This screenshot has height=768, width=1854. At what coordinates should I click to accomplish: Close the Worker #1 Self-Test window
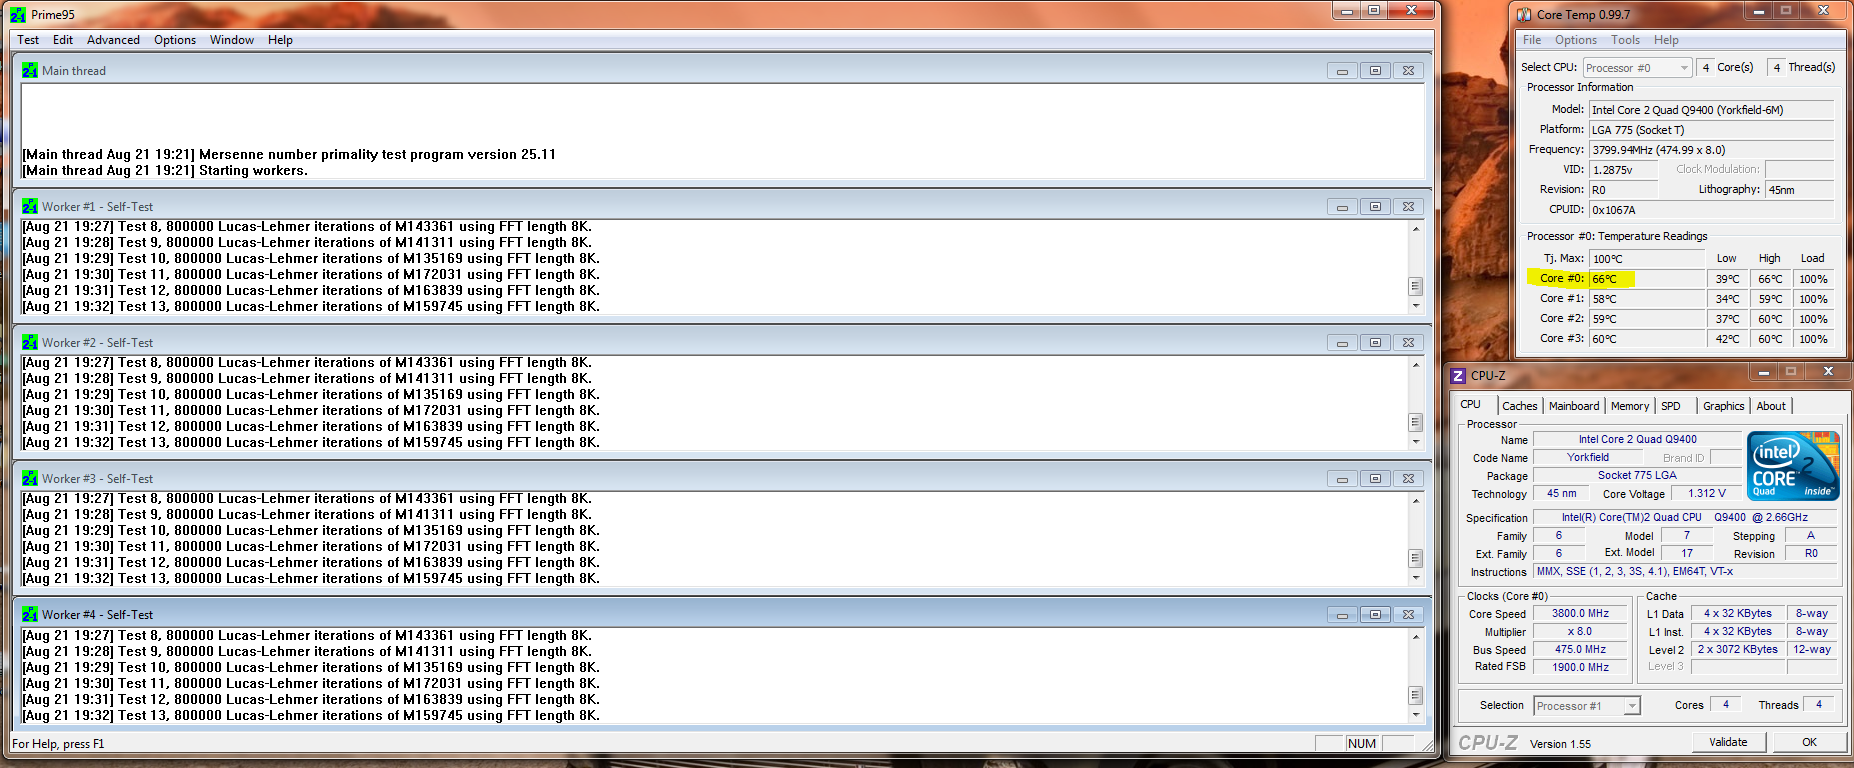tap(1408, 206)
